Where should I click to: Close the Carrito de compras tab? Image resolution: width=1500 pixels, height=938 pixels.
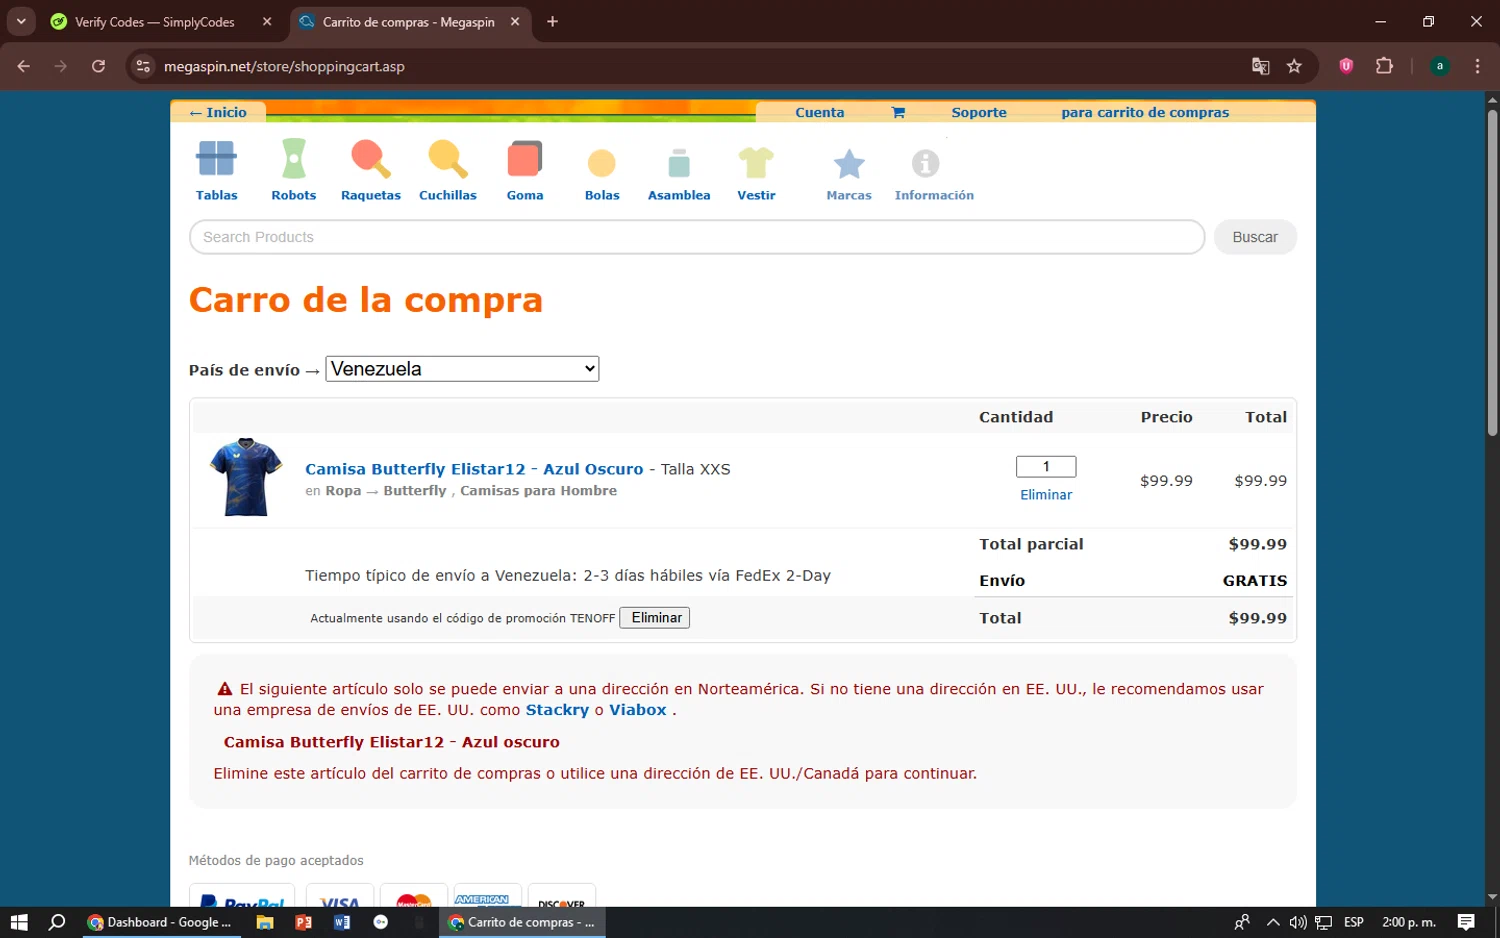tap(515, 21)
